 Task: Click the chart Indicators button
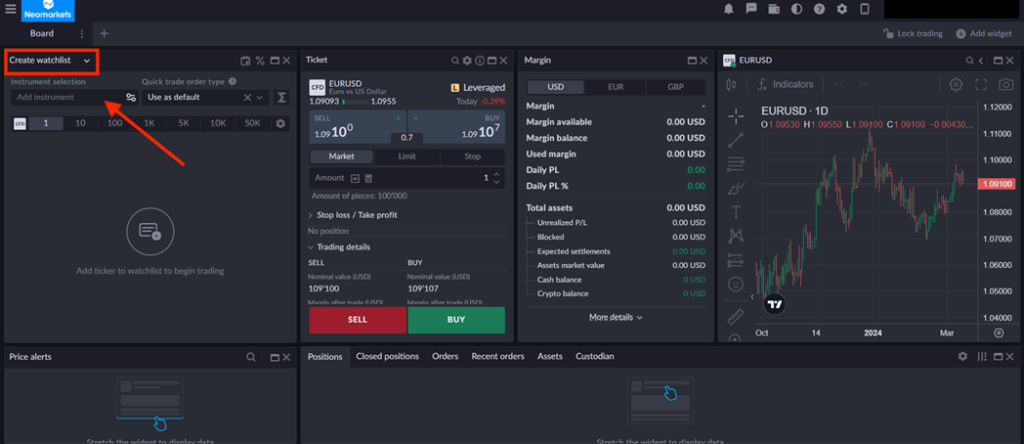[785, 85]
